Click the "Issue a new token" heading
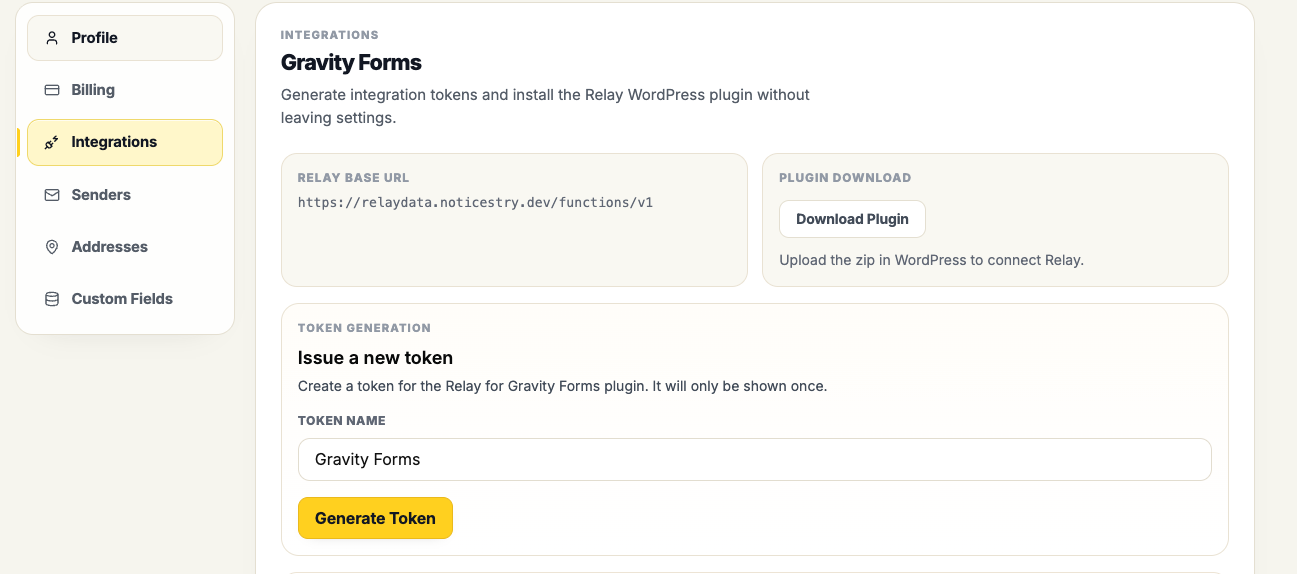 pyautogui.click(x=375, y=358)
